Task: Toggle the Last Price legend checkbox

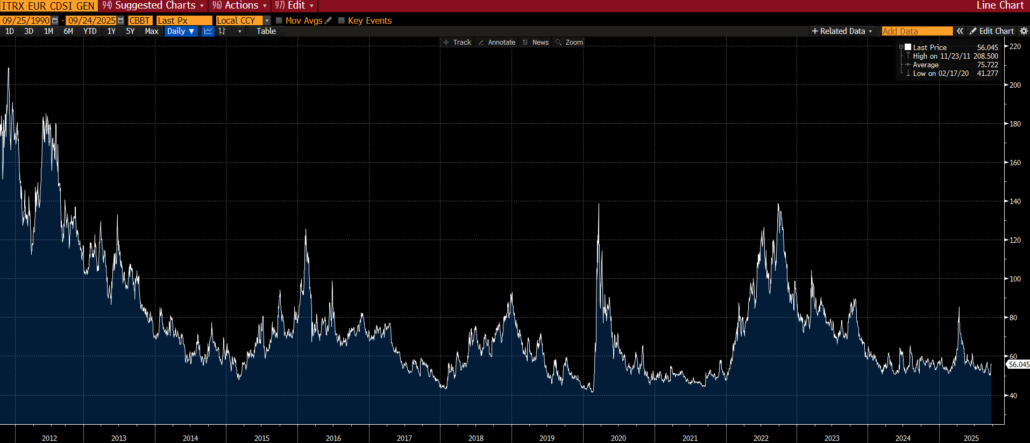Action: [x=907, y=47]
